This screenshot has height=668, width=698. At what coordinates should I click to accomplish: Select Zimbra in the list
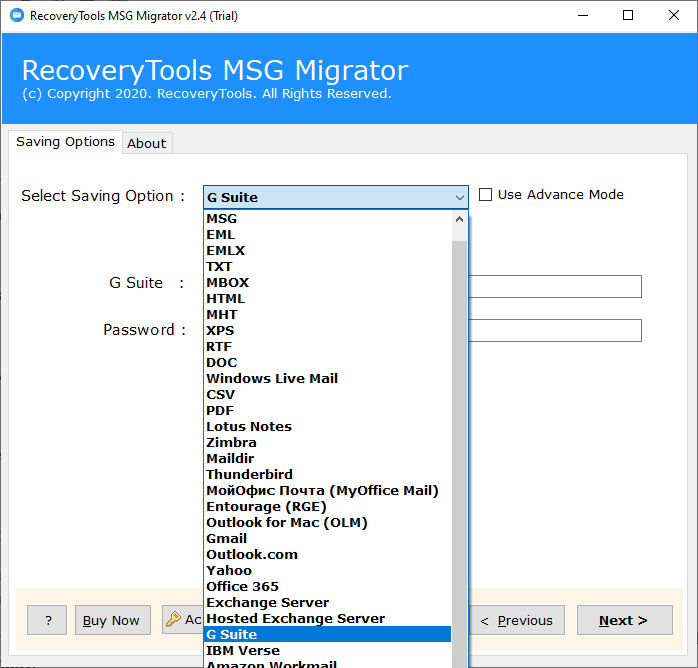click(328, 443)
